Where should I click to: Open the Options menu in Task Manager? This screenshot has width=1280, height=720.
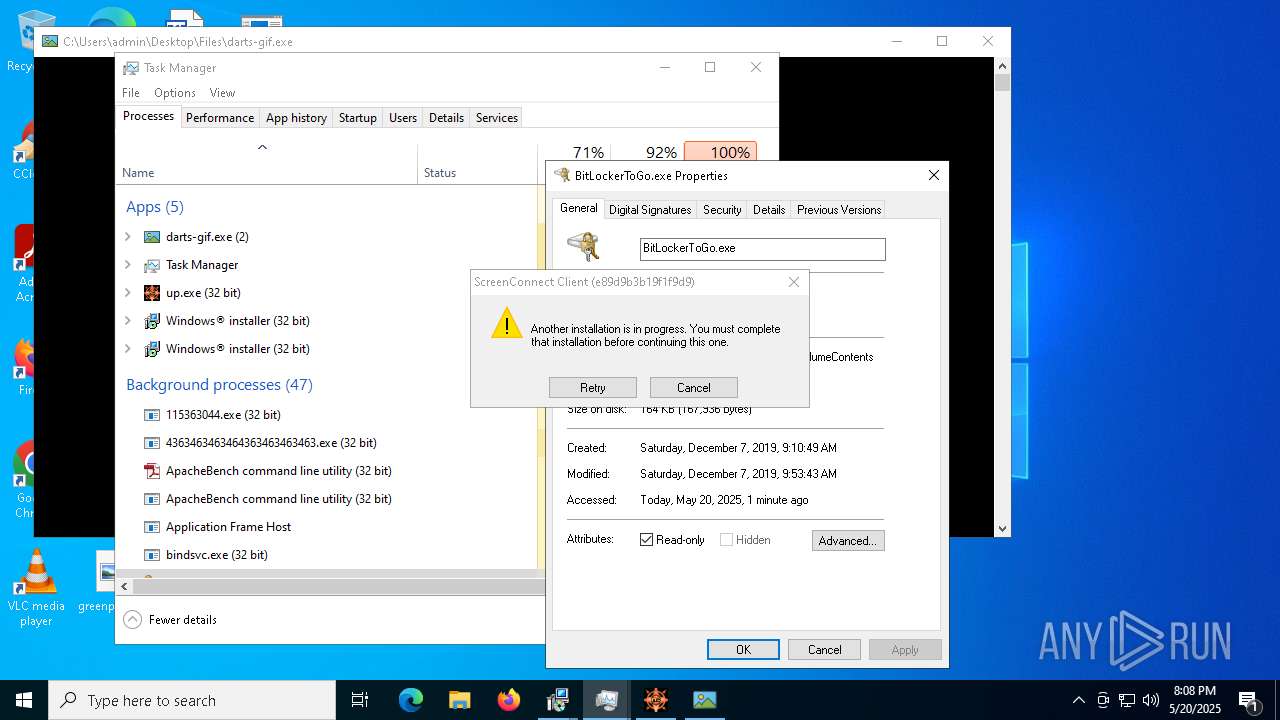click(175, 93)
